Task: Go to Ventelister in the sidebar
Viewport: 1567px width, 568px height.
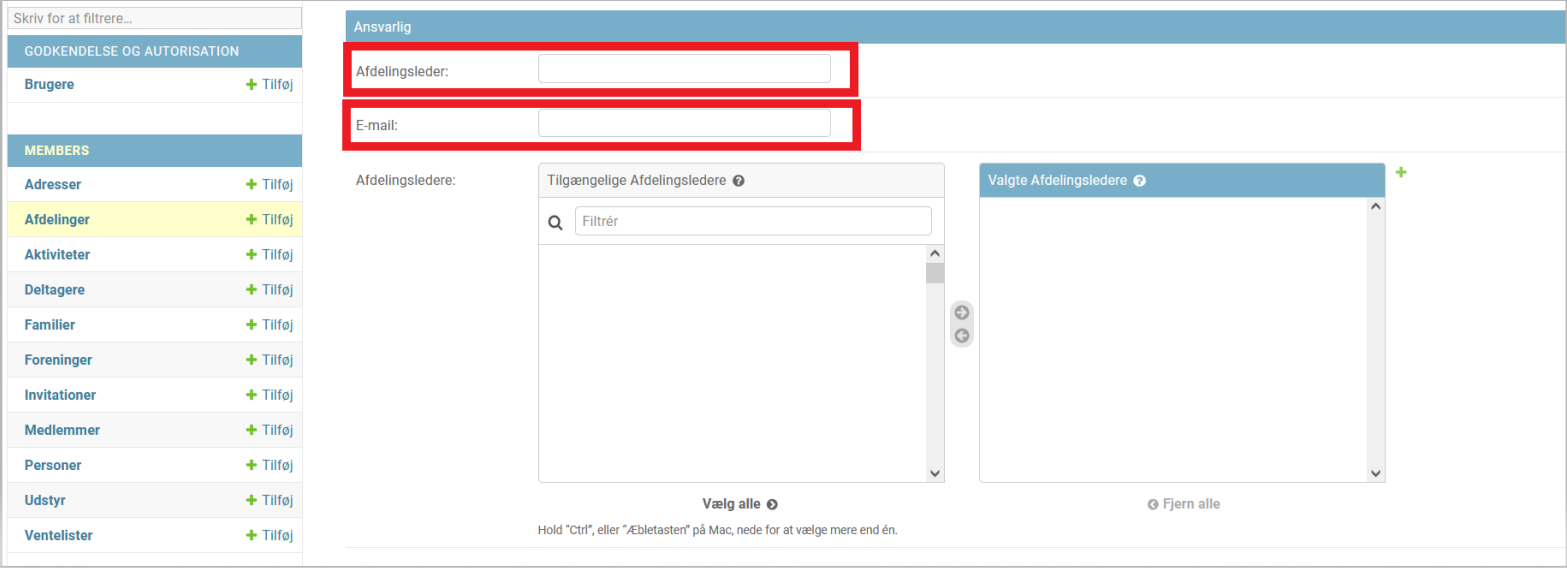Action: point(58,535)
